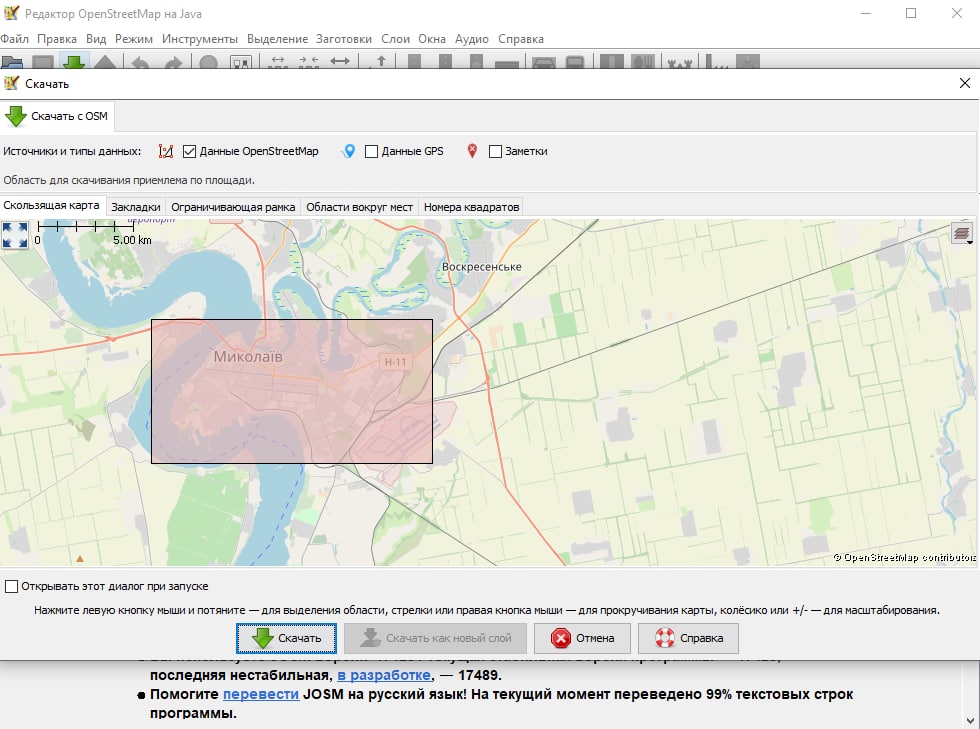This screenshot has height=729, width=980.
Task: Close the Скачать dialog
Action: click(964, 83)
